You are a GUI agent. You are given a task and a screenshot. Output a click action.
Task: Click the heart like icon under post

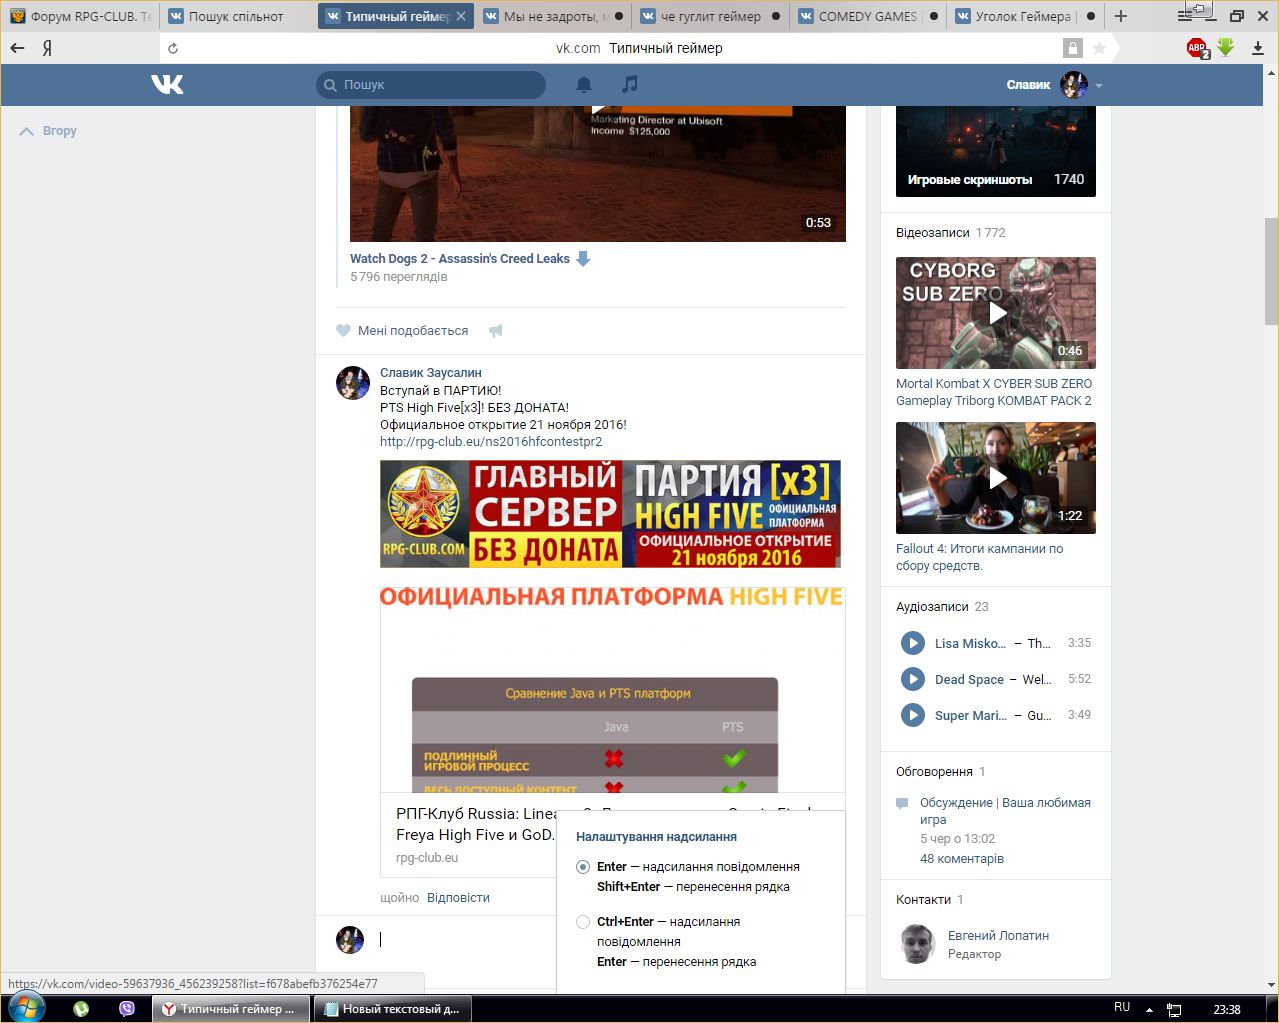[x=344, y=331]
